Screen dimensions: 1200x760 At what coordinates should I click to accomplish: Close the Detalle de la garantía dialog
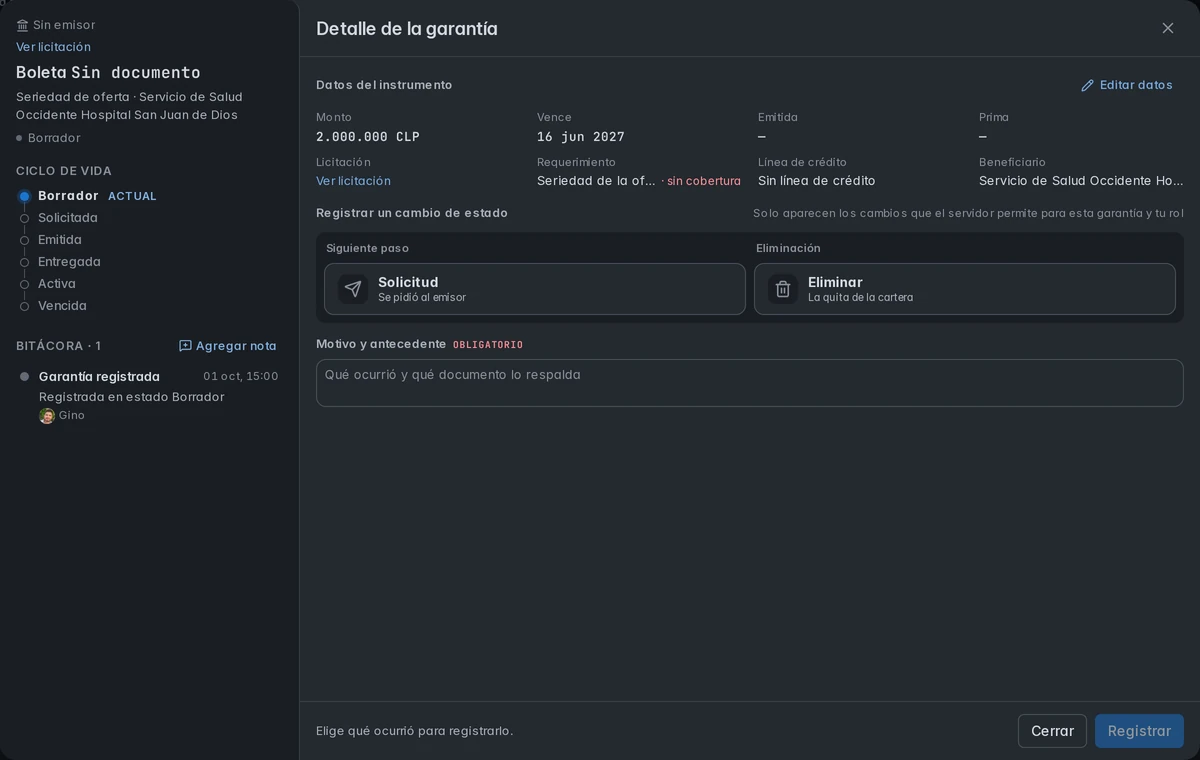1168,28
